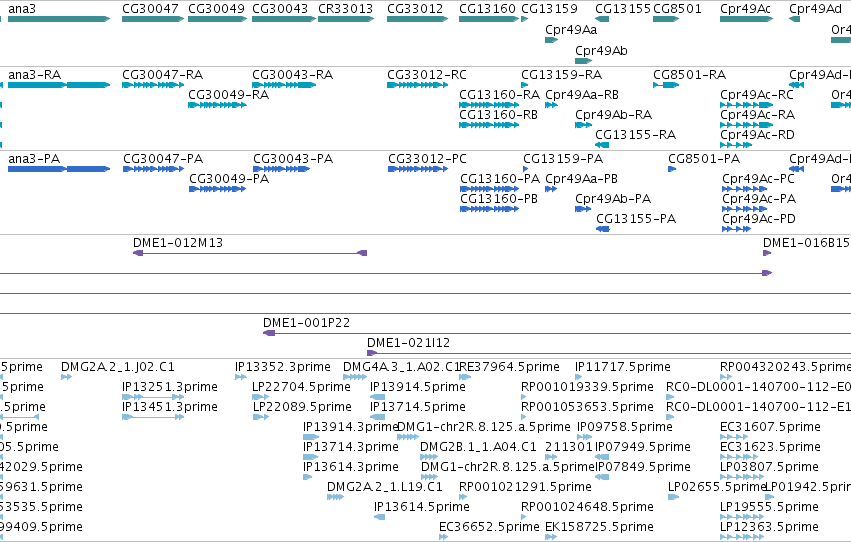Click the Cpr49Ac-RC transcript label
This screenshot has width=851, height=542.
tap(757, 94)
